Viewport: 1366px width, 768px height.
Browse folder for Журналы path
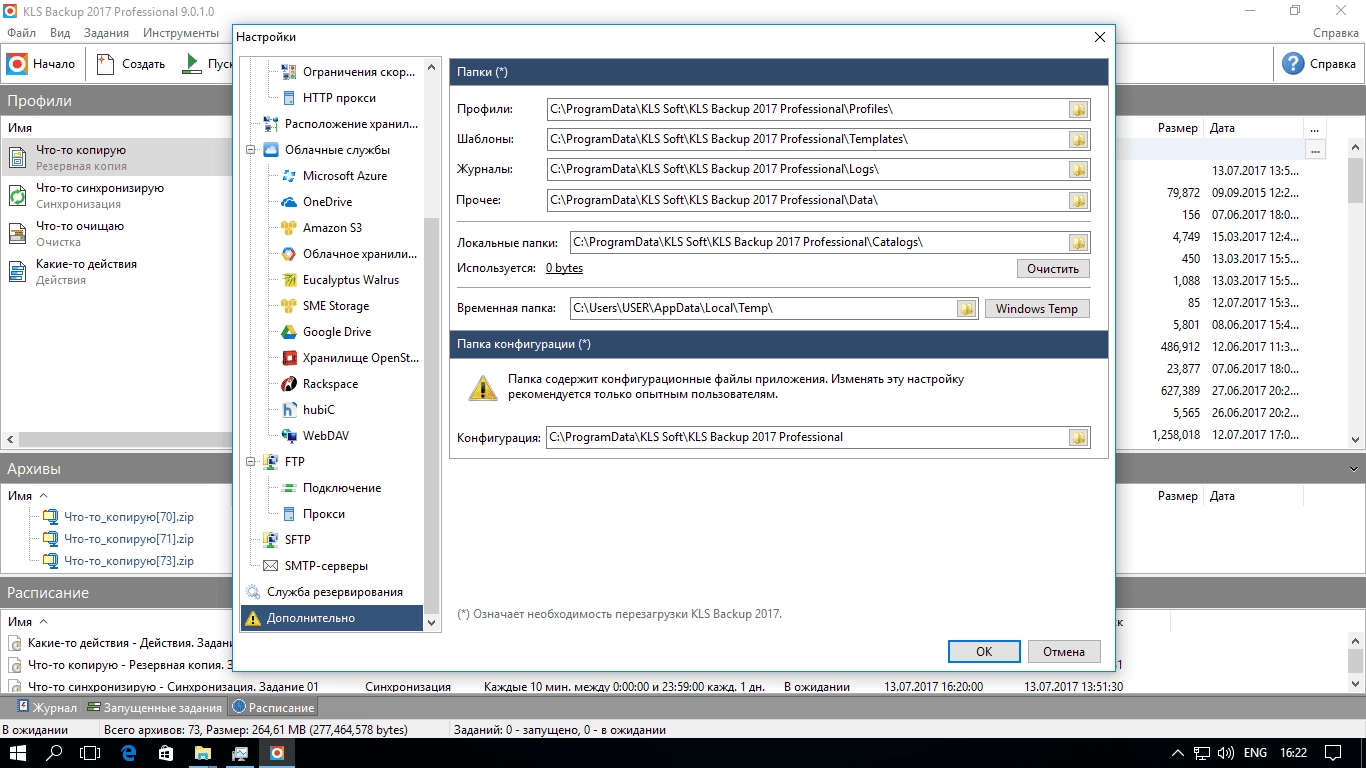(1078, 170)
